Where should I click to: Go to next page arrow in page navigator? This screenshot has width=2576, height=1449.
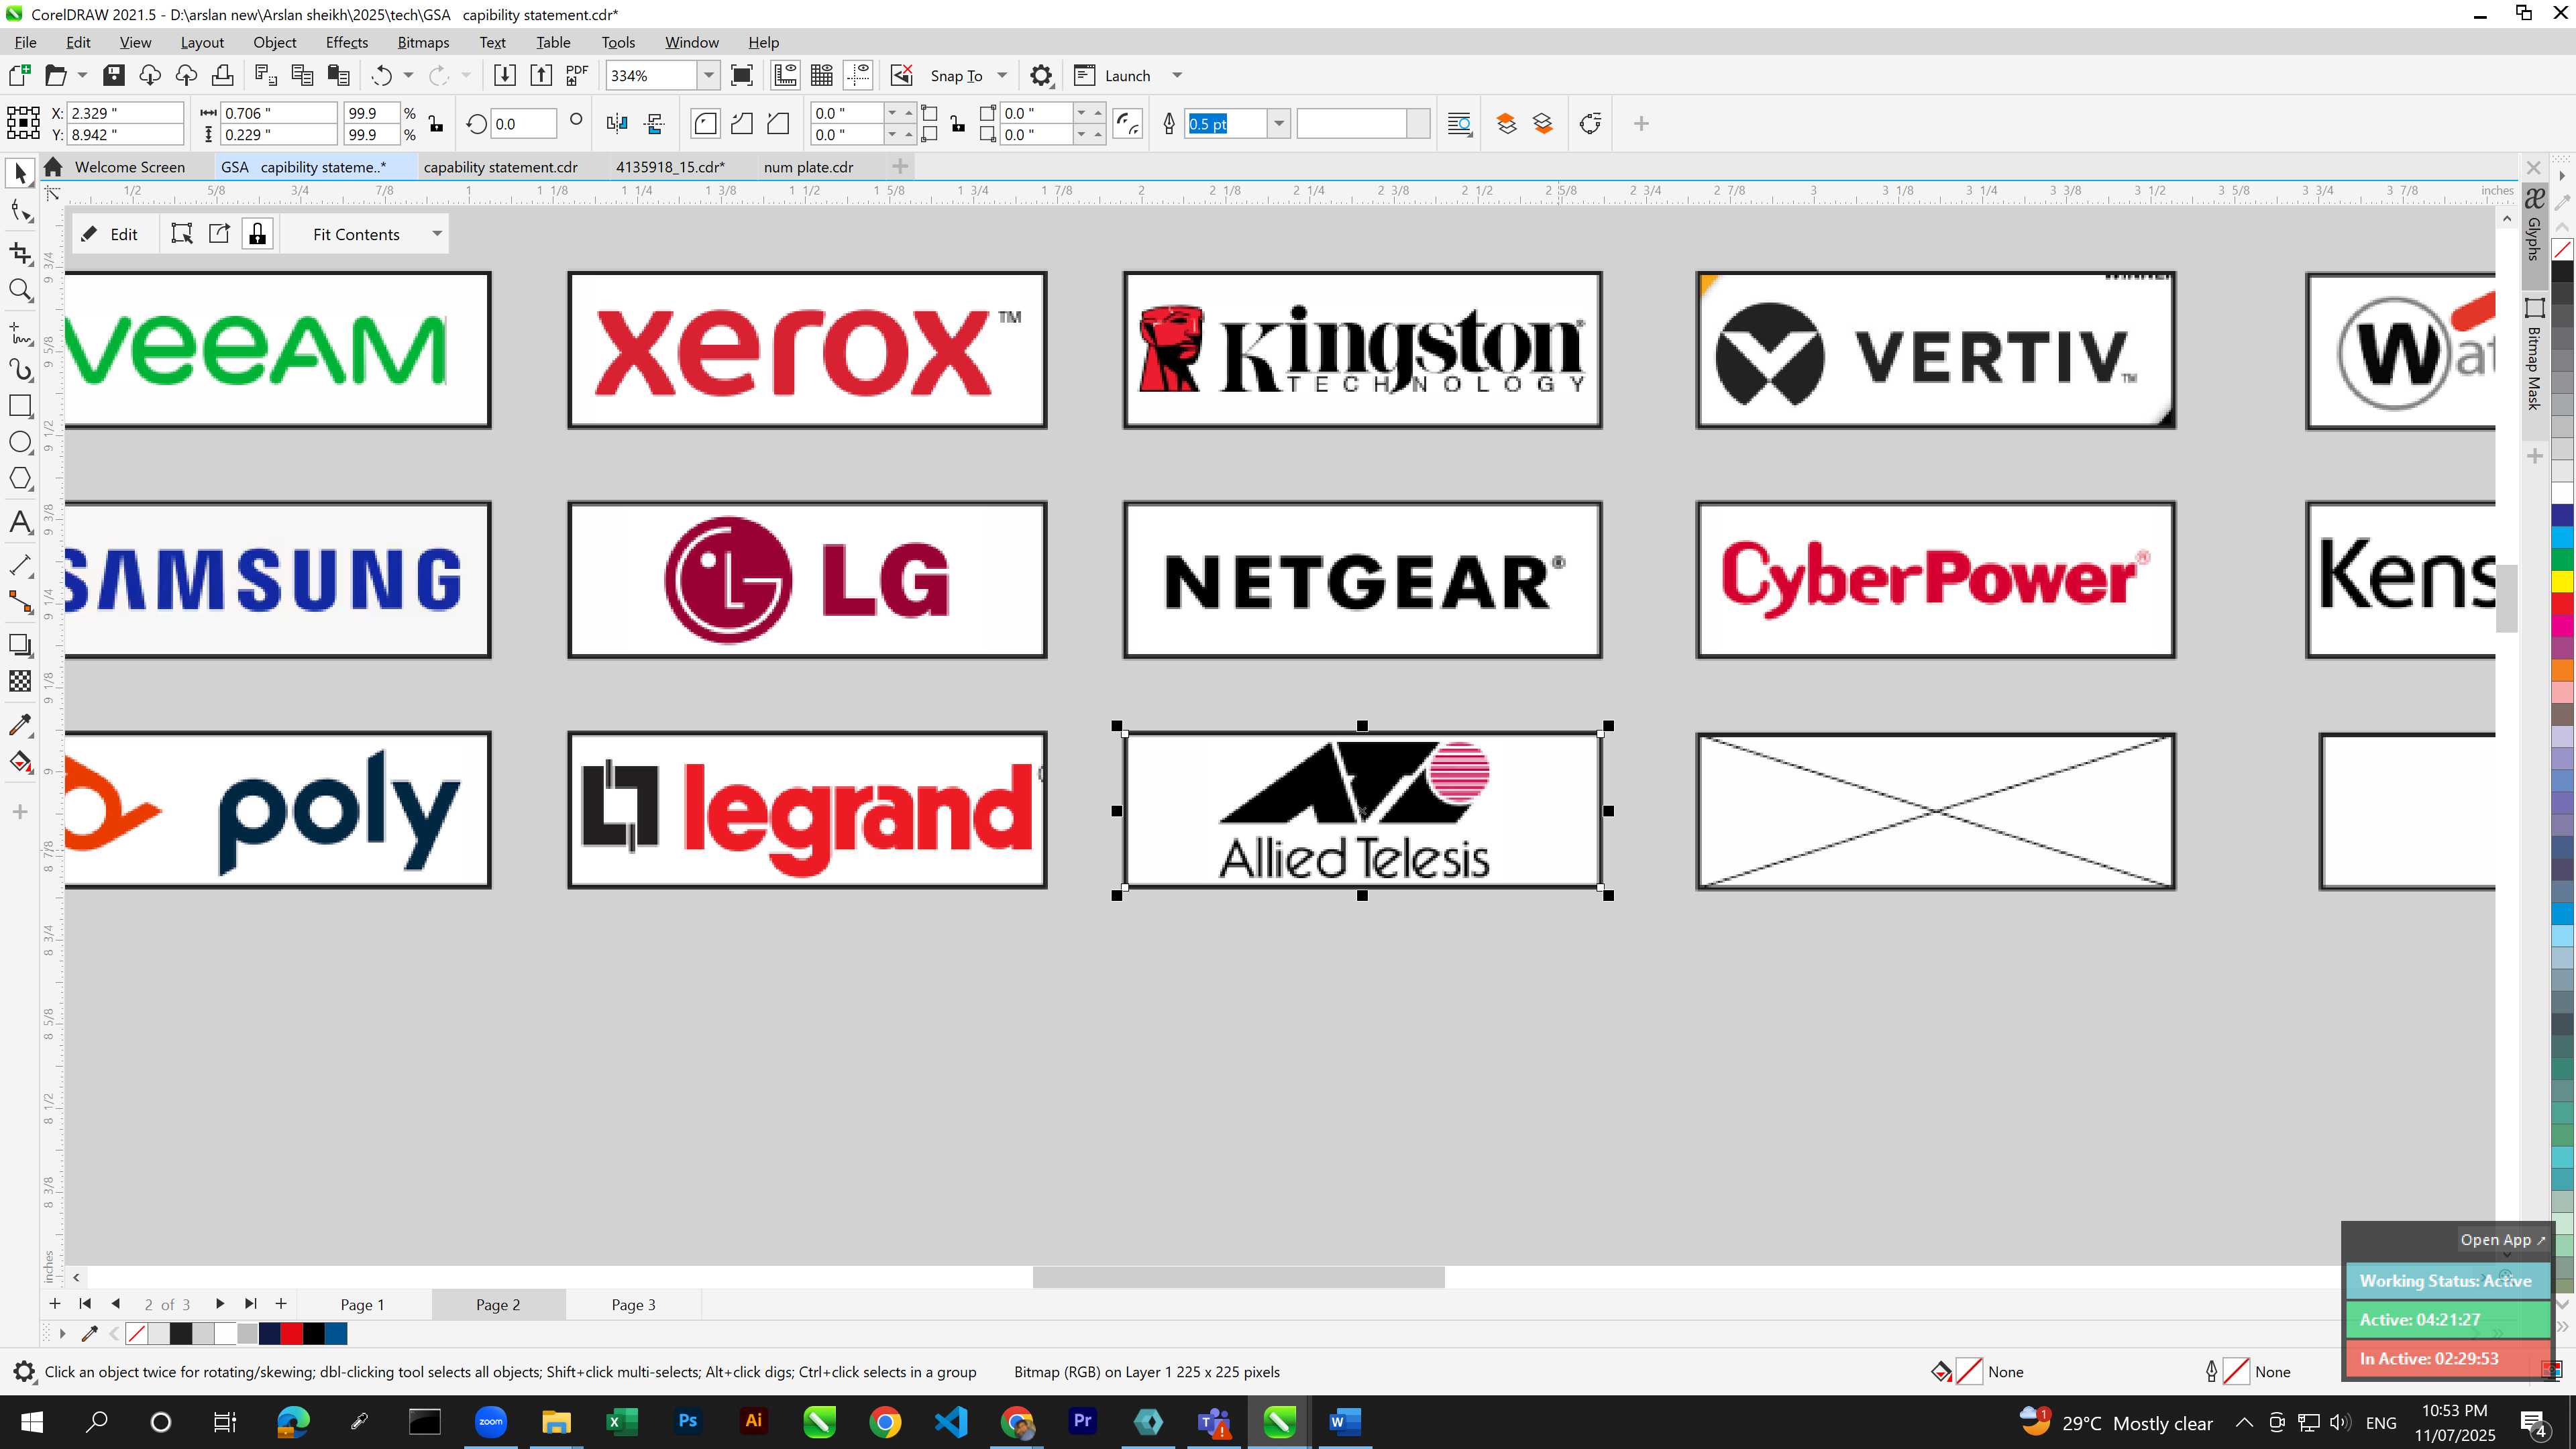tap(219, 1304)
